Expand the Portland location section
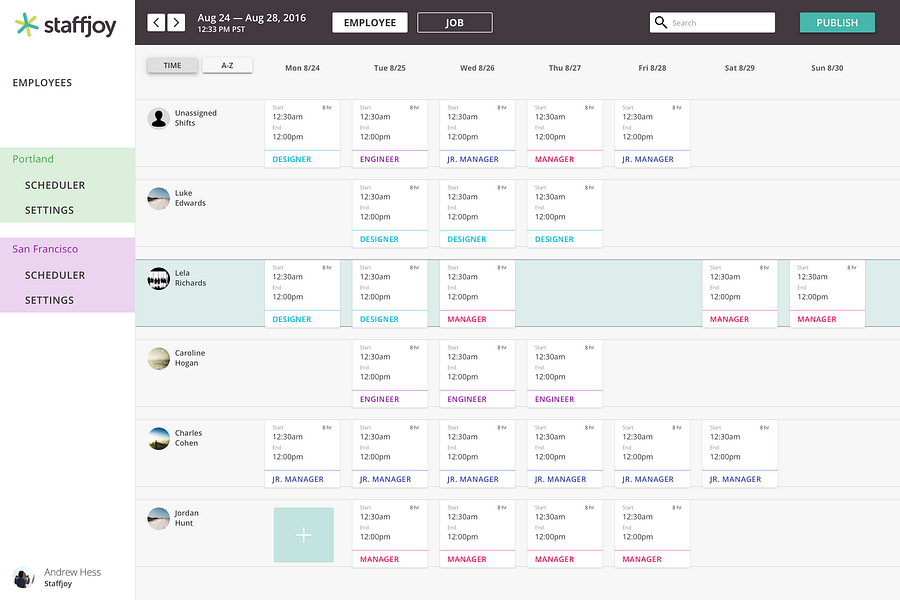The image size is (900, 600). pyautogui.click(x=33, y=159)
